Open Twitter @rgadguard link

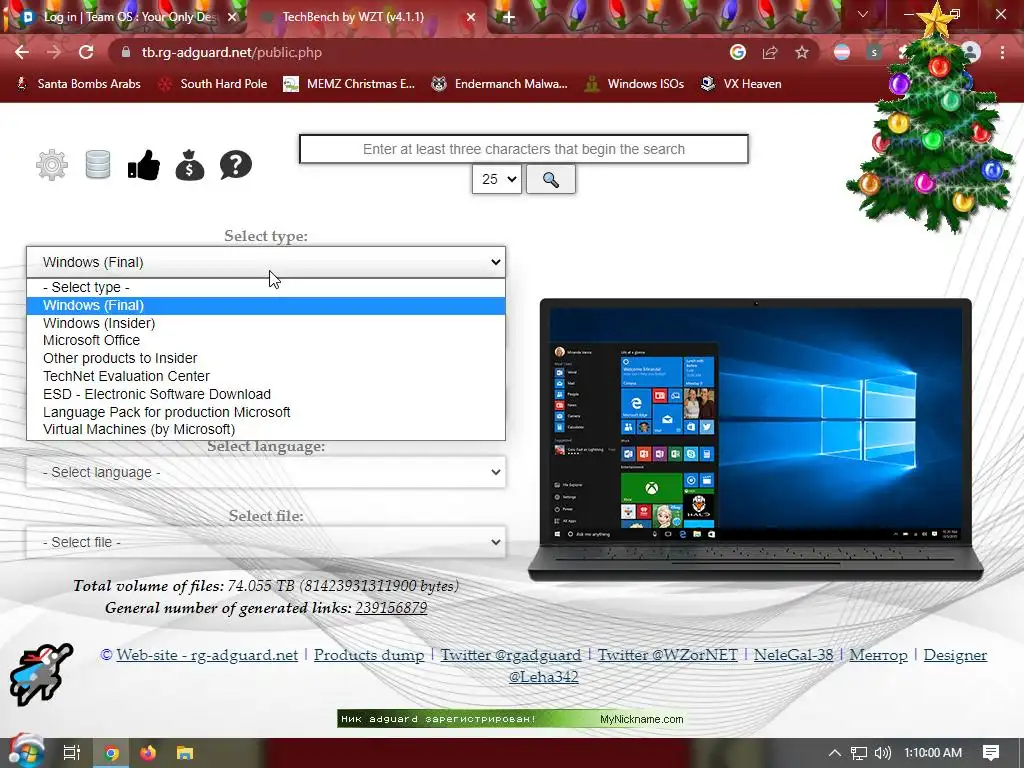pyautogui.click(x=511, y=655)
